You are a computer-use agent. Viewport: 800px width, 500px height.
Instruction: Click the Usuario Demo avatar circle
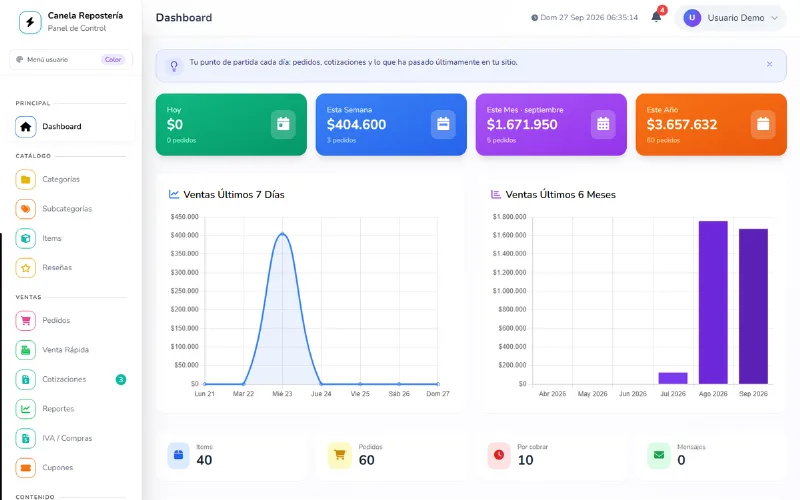[692, 18]
